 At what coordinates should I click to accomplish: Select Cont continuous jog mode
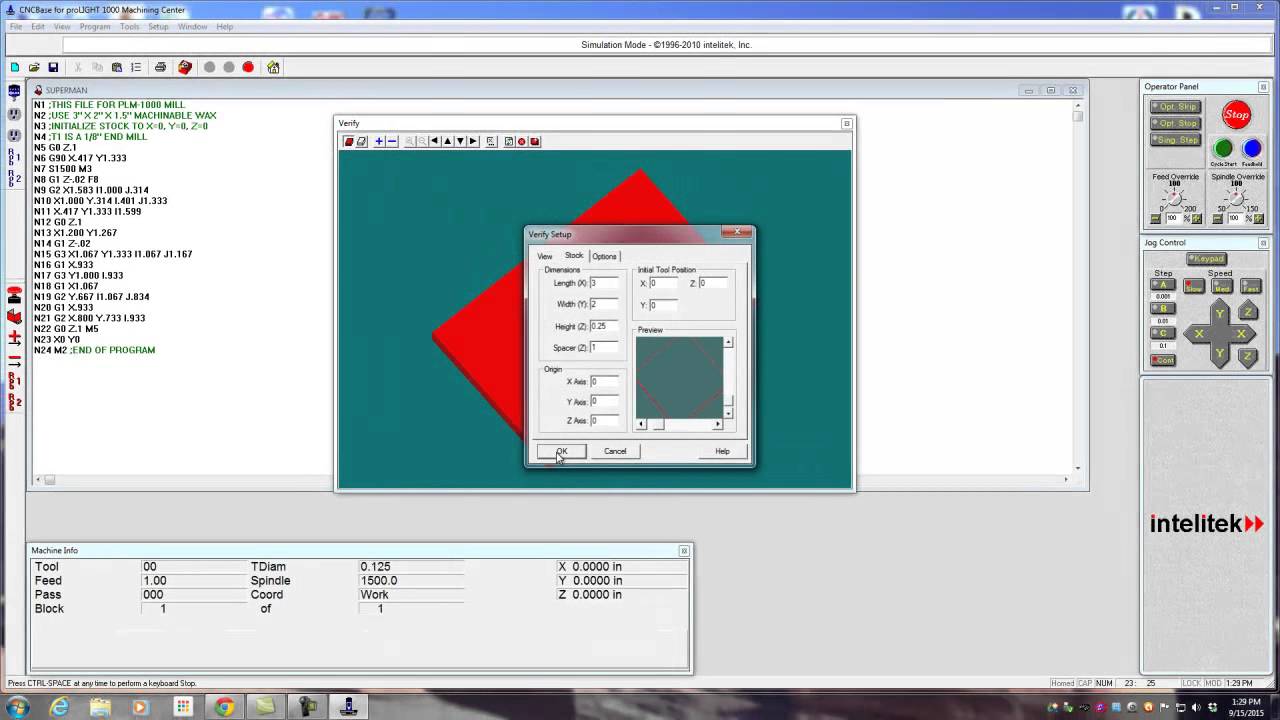tap(1163, 360)
